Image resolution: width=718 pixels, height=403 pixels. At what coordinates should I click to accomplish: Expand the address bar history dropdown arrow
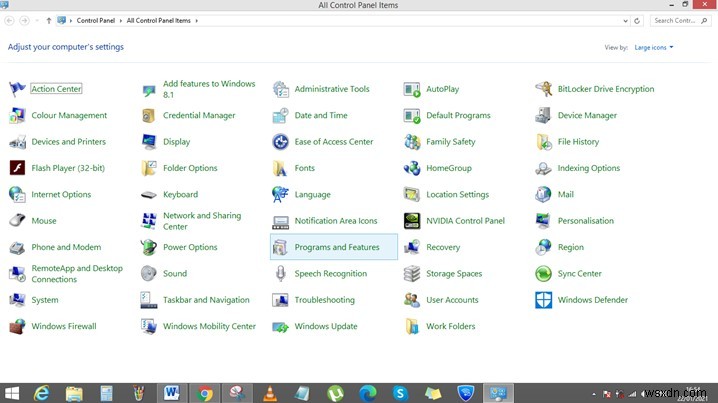[x=625, y=21]
